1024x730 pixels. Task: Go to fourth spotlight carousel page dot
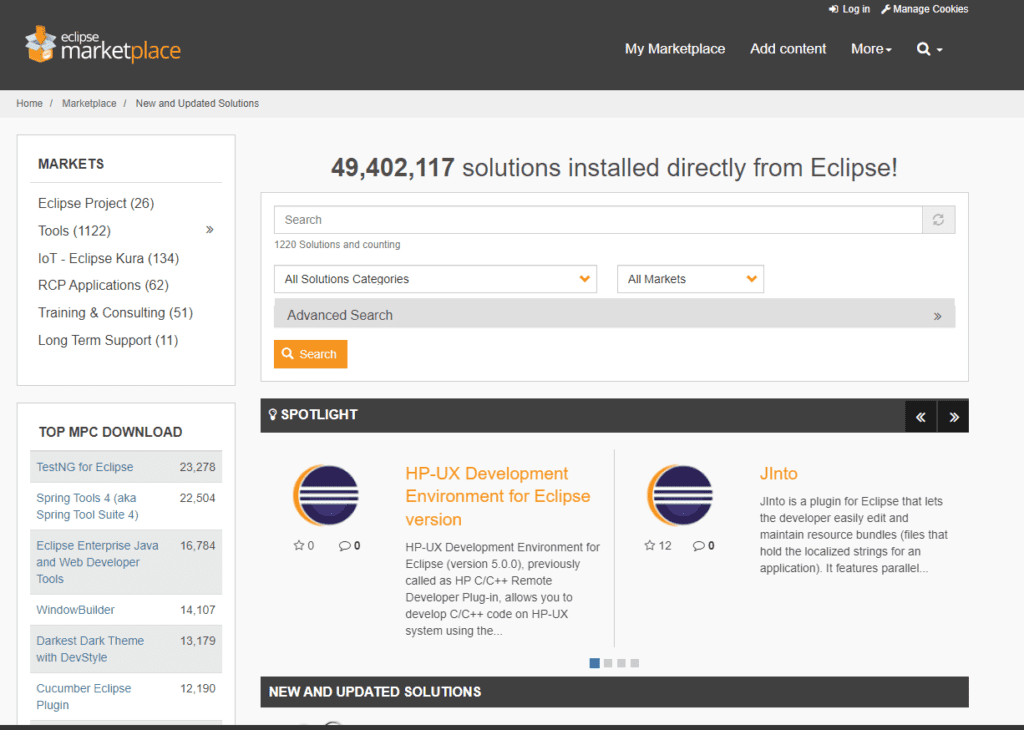click(x=635, y=663)
